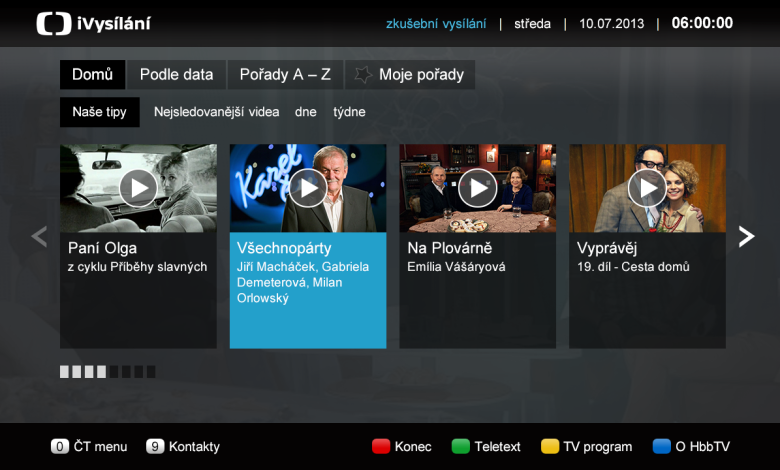Play Vyprávěj episode 19
This screenshot has height=470, width=780.
point(647,188)
